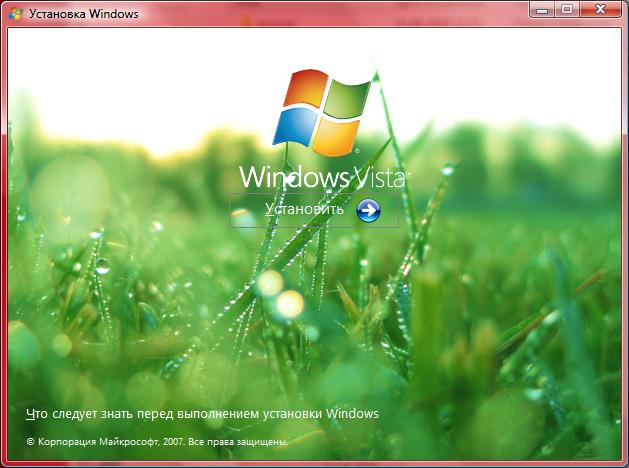Minimize the Установка Windows window
The width and height of the screenshot is (629, 468).
tap(542, 10)
